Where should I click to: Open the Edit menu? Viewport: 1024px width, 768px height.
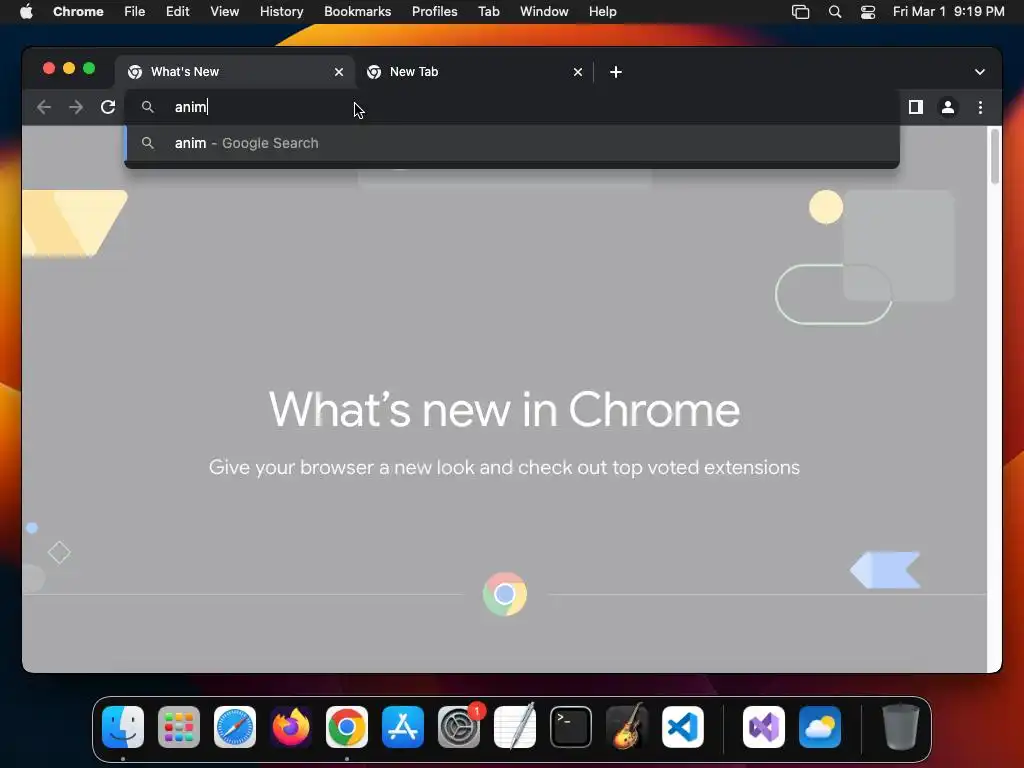click(x=177, y=12)
